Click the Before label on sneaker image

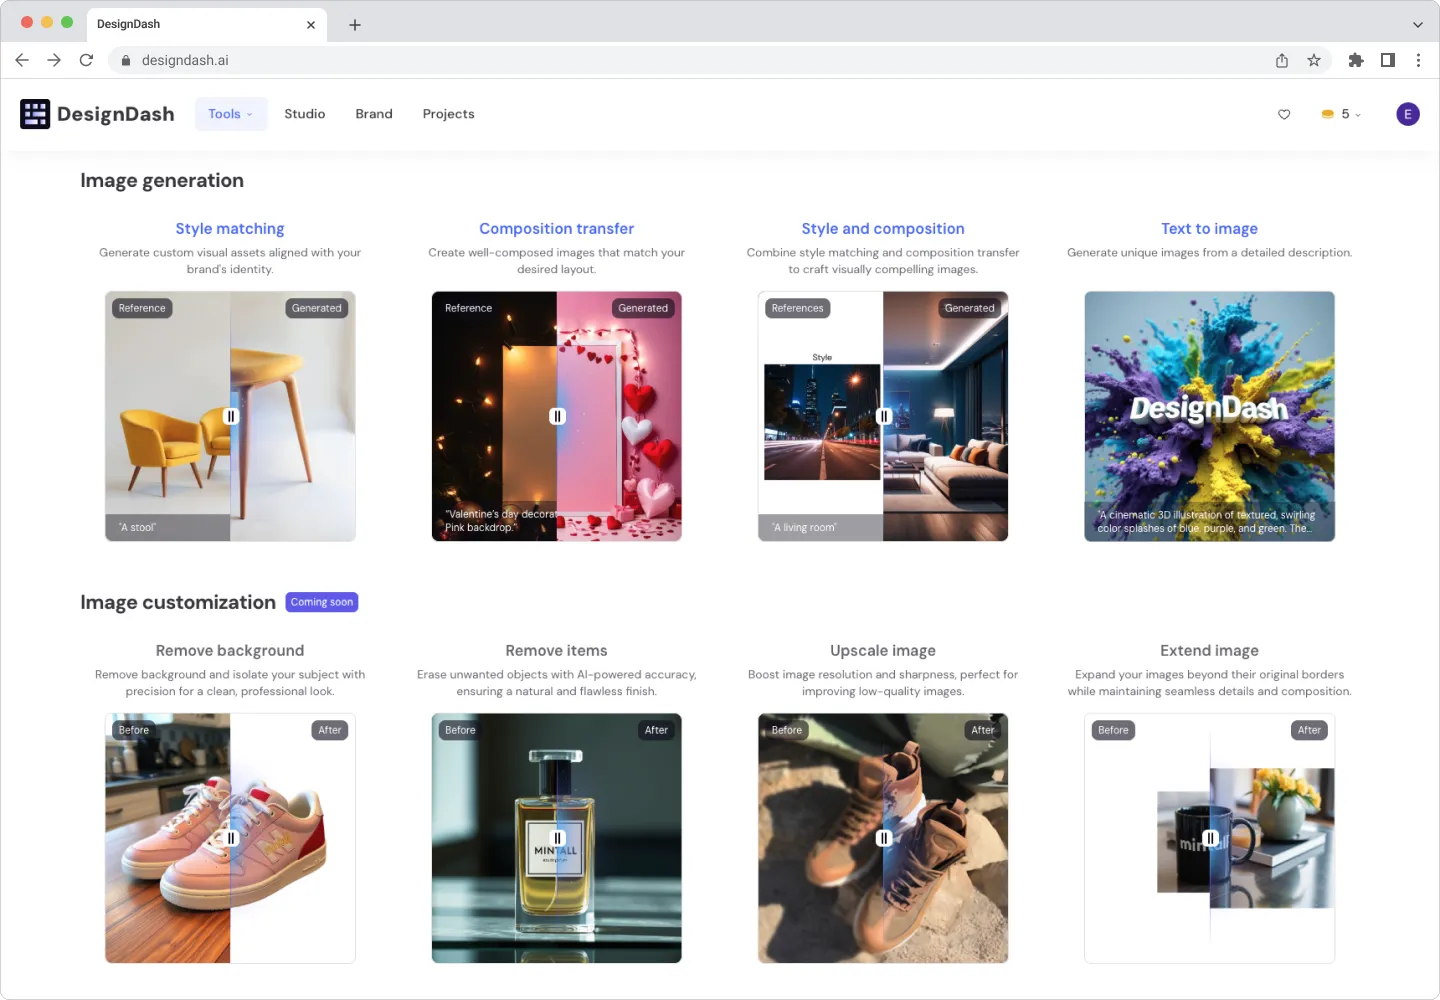tap(133, 730)
